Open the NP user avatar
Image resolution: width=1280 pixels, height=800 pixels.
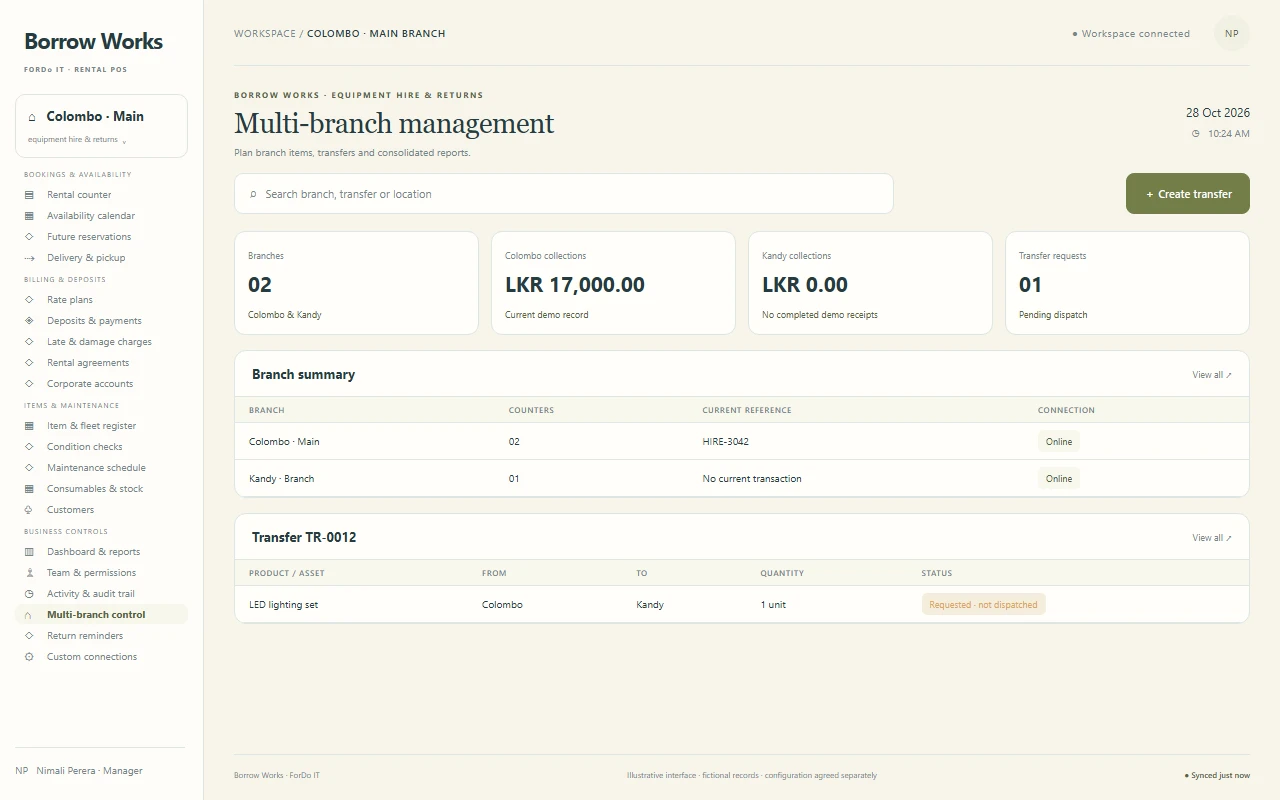click(1232, 34)
